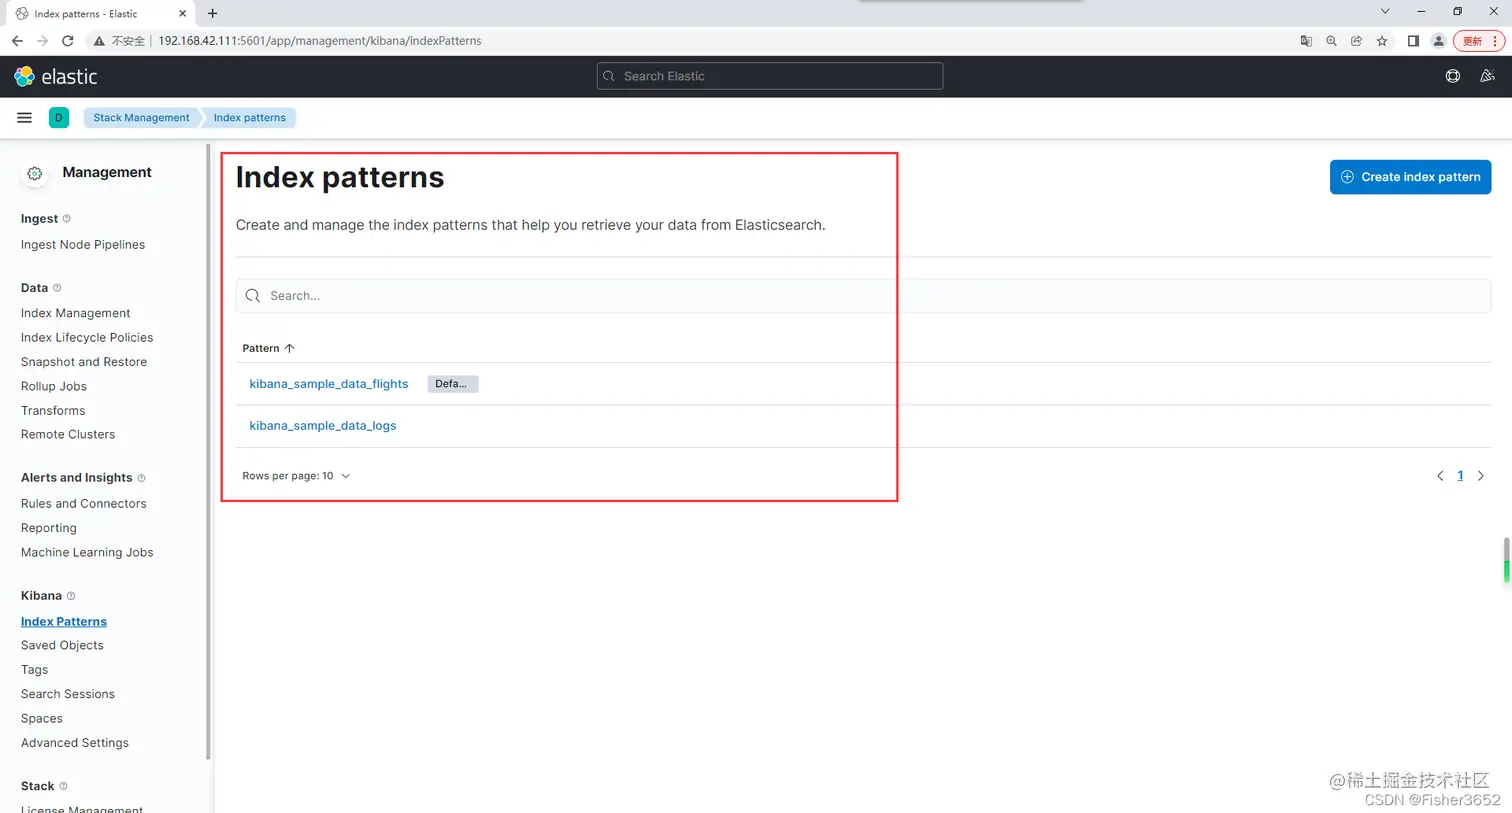Open Rules and Connectors

(x=84, y=504)
